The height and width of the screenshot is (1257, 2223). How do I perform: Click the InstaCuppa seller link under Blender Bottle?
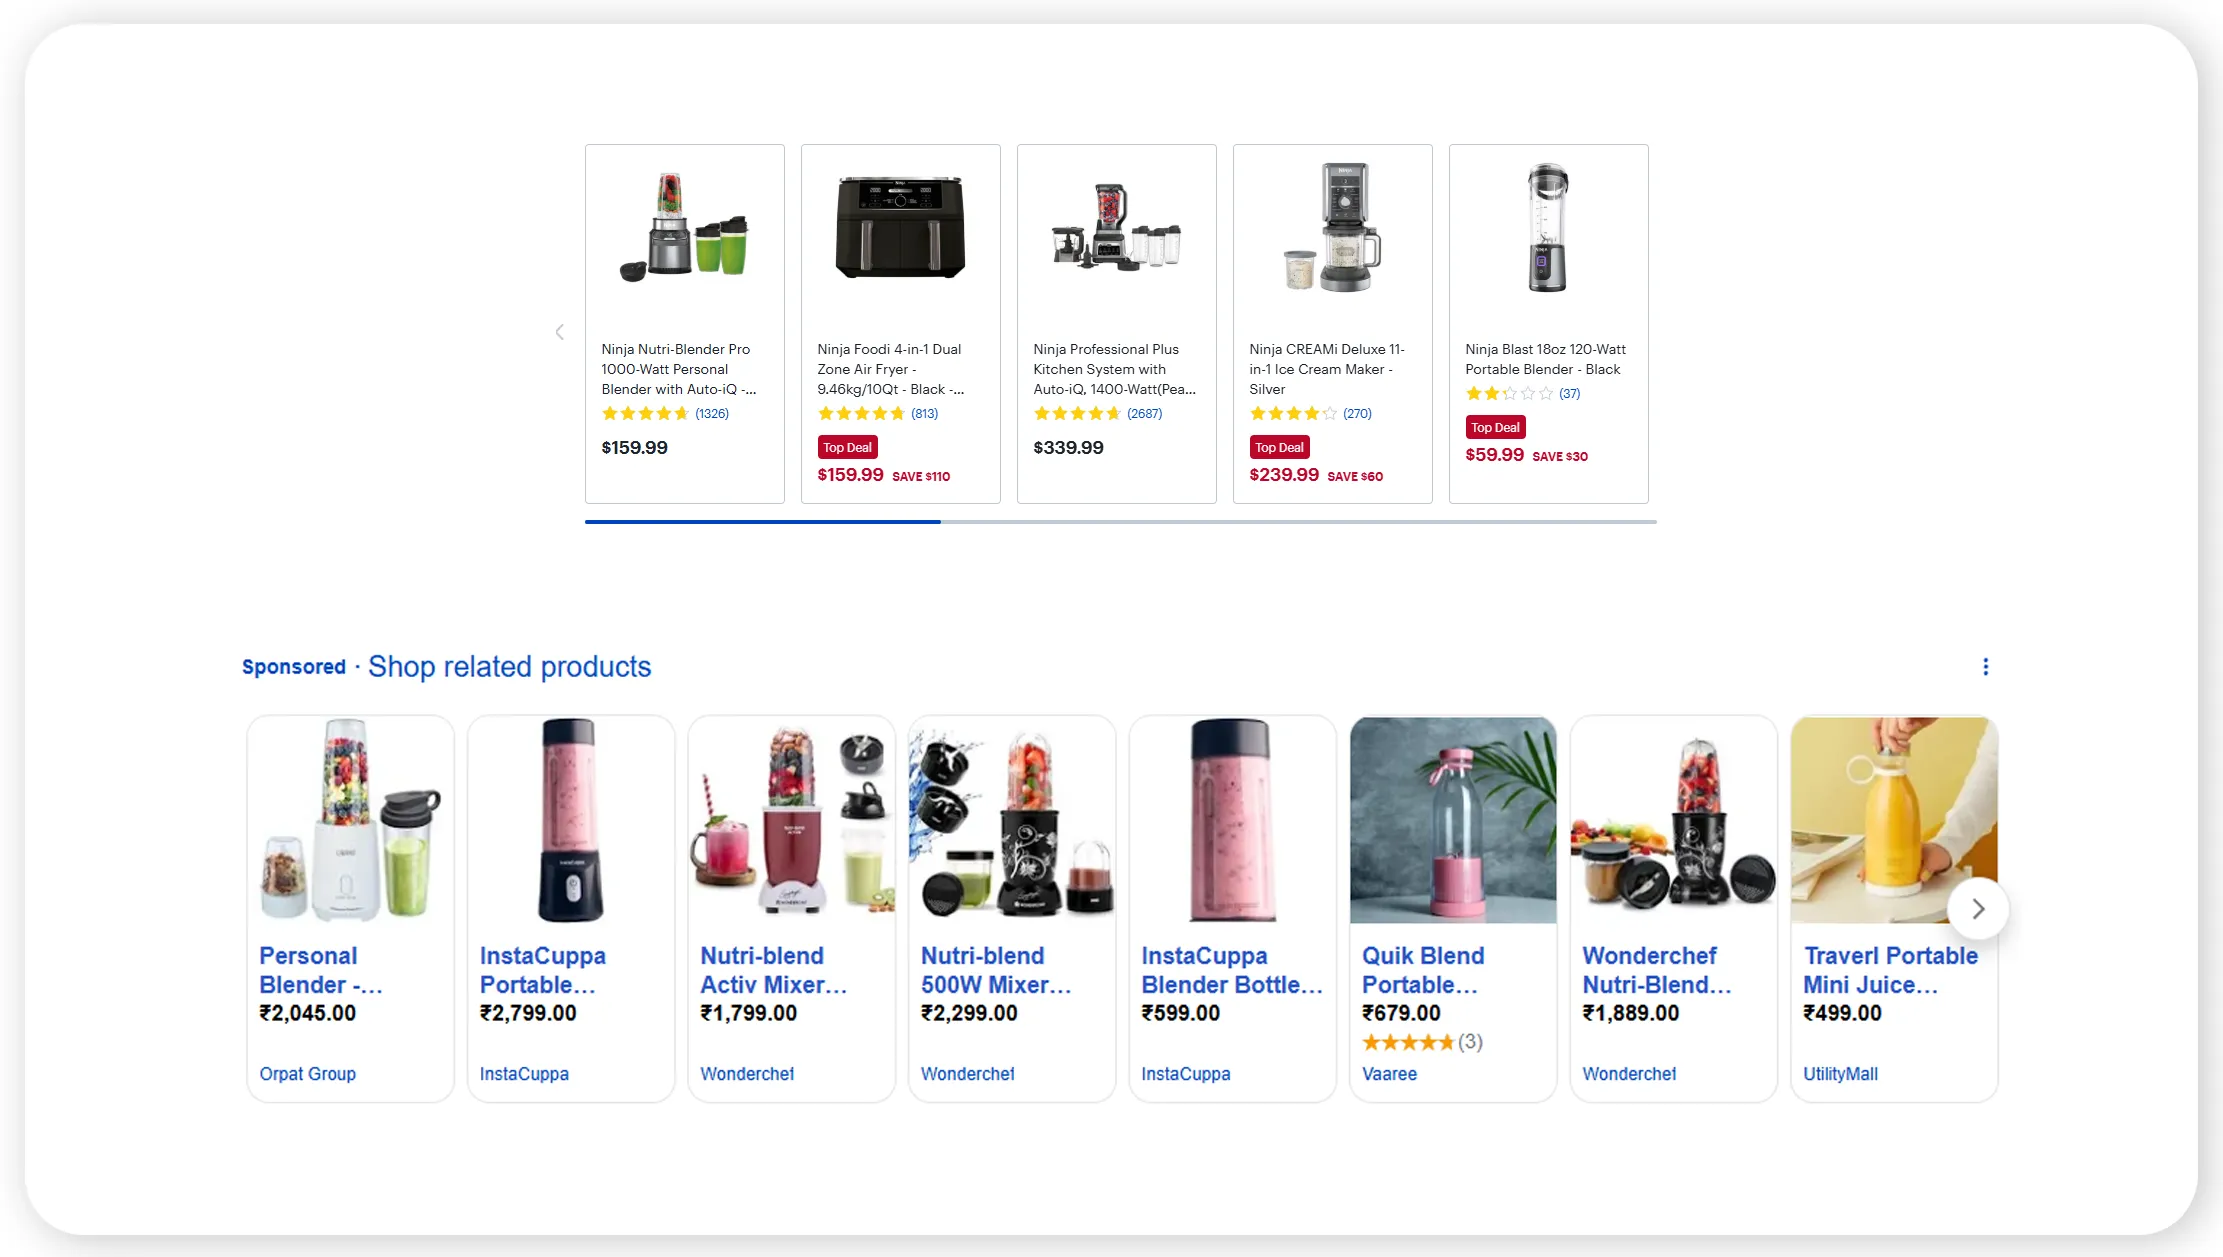1185,1073
